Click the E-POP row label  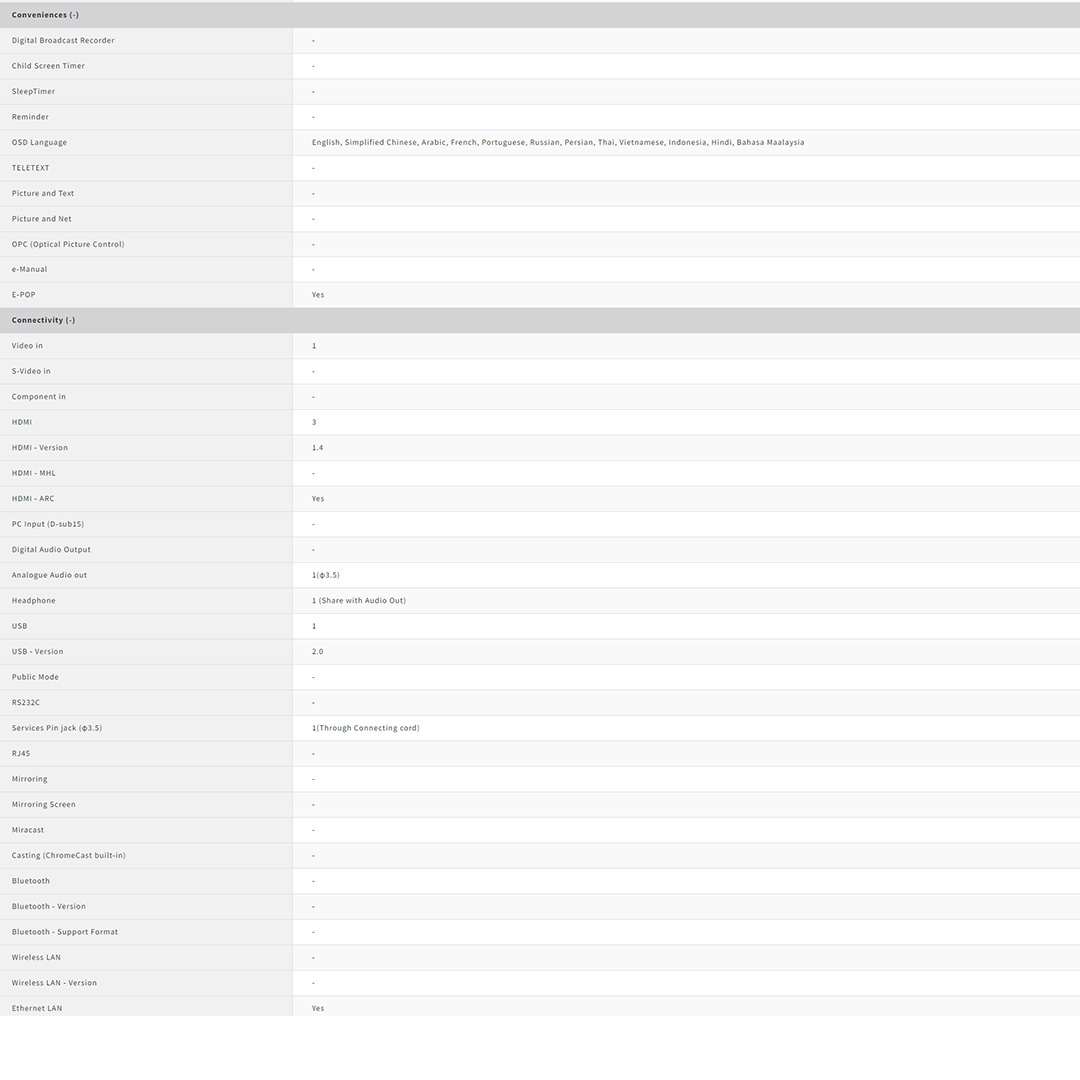(x=23, y=295)
